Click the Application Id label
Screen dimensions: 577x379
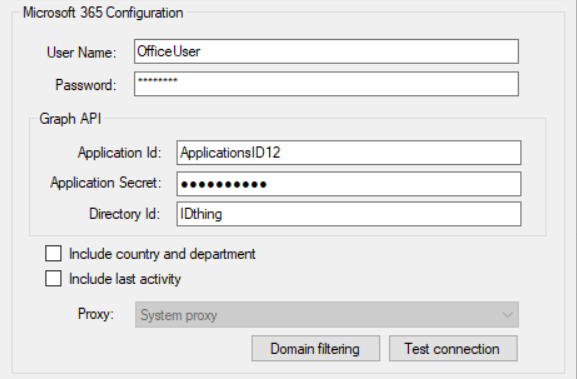[x=120, y=153]
